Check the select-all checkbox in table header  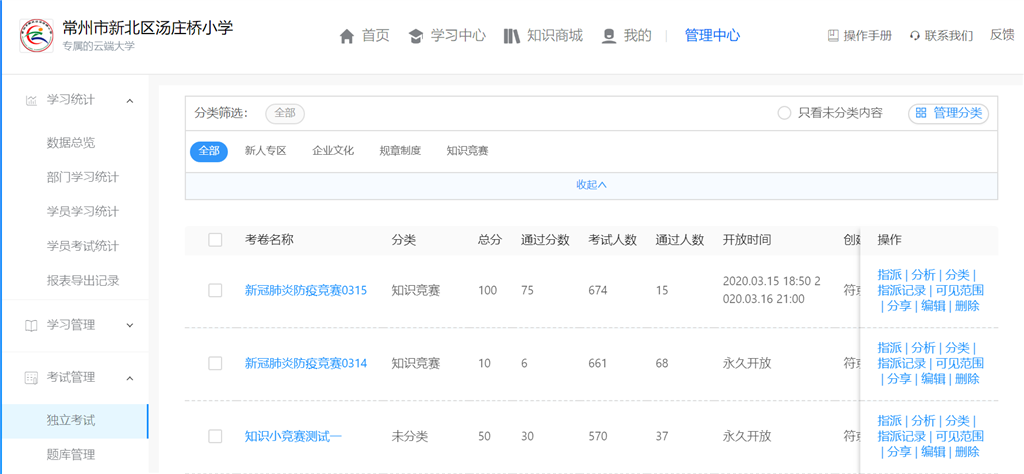click(x=215, y=240)
